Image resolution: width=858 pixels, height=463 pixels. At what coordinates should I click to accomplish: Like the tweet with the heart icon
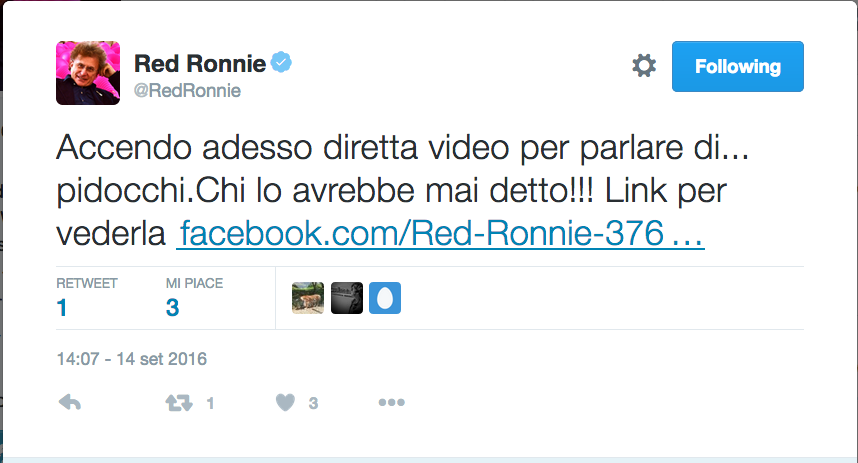[285, 403]
